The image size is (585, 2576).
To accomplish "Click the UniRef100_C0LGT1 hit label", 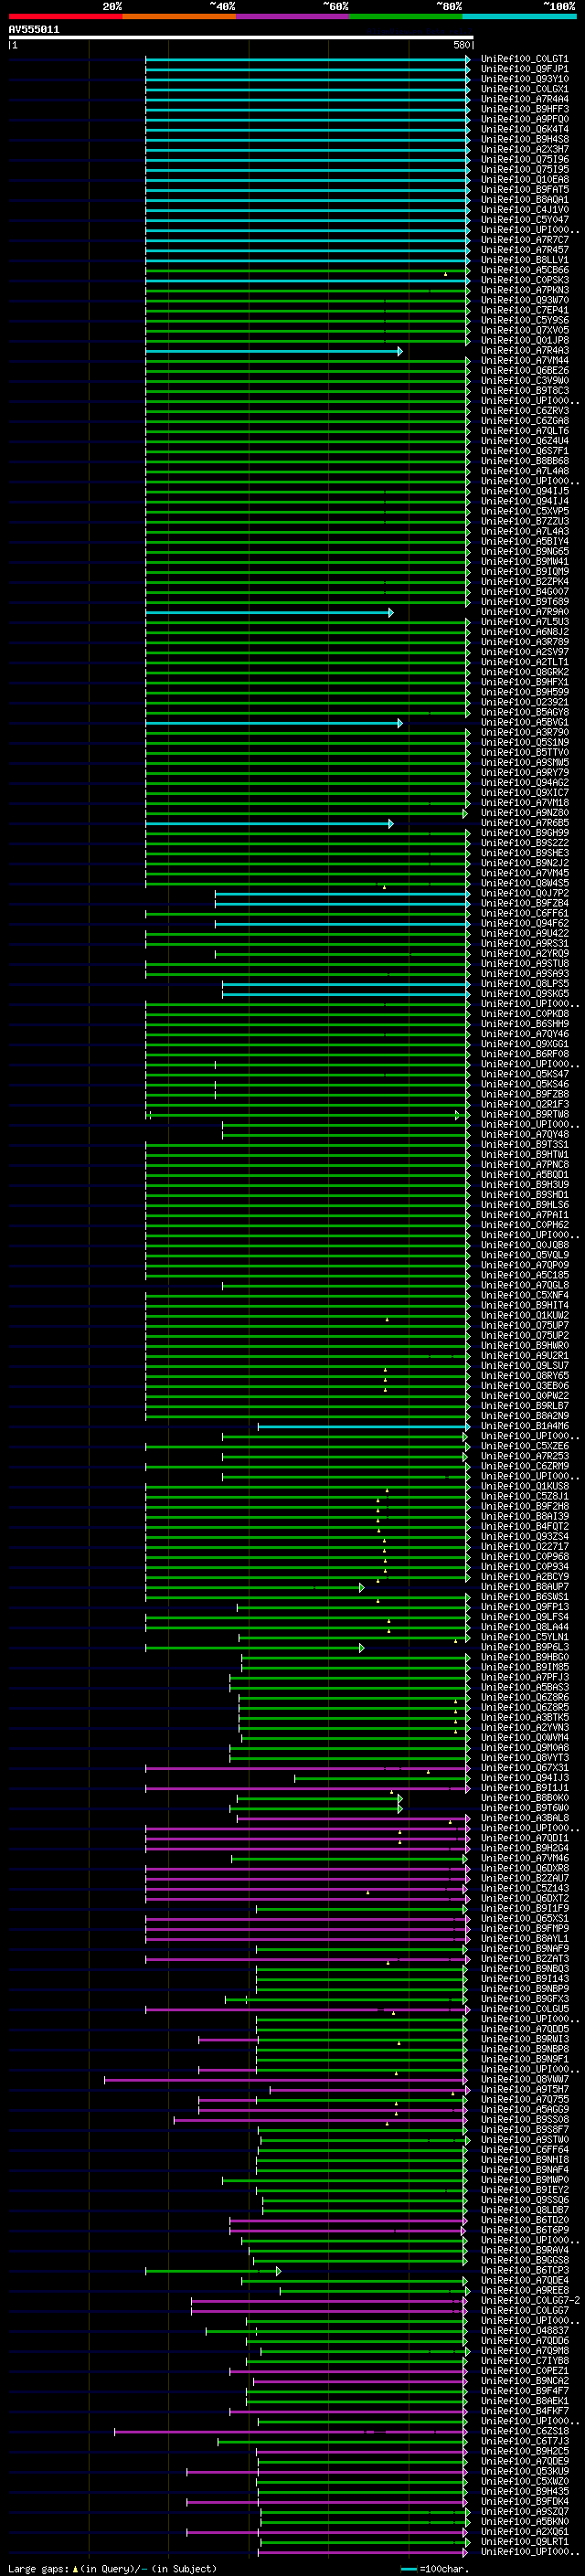I will click(524, 60).
